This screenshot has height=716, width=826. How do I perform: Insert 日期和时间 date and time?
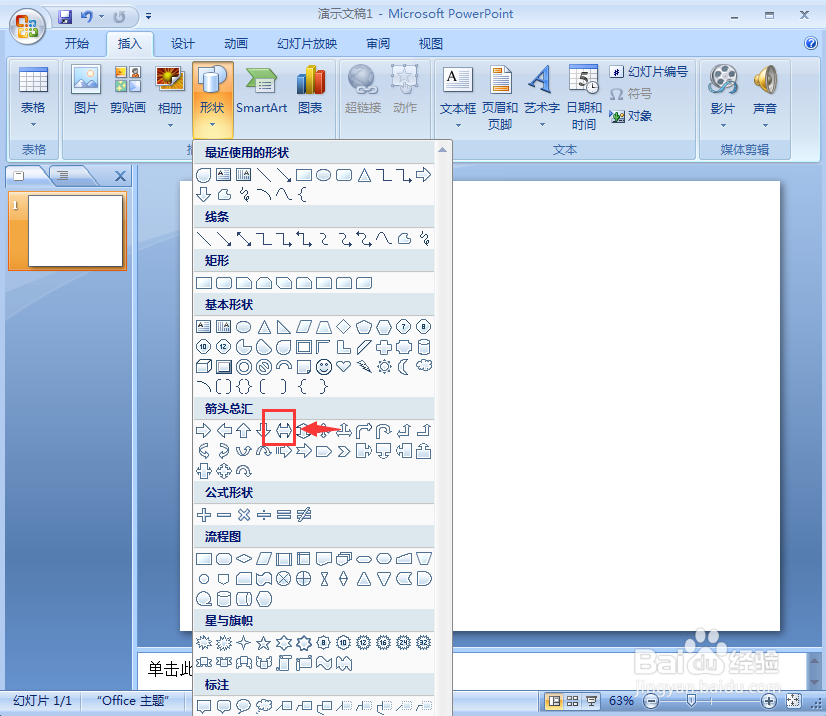[x=584, y=97]
